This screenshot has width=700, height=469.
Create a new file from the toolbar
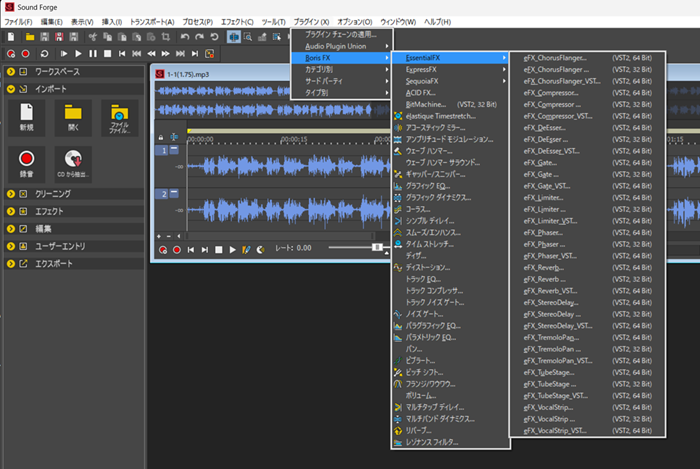pos(11,37)
